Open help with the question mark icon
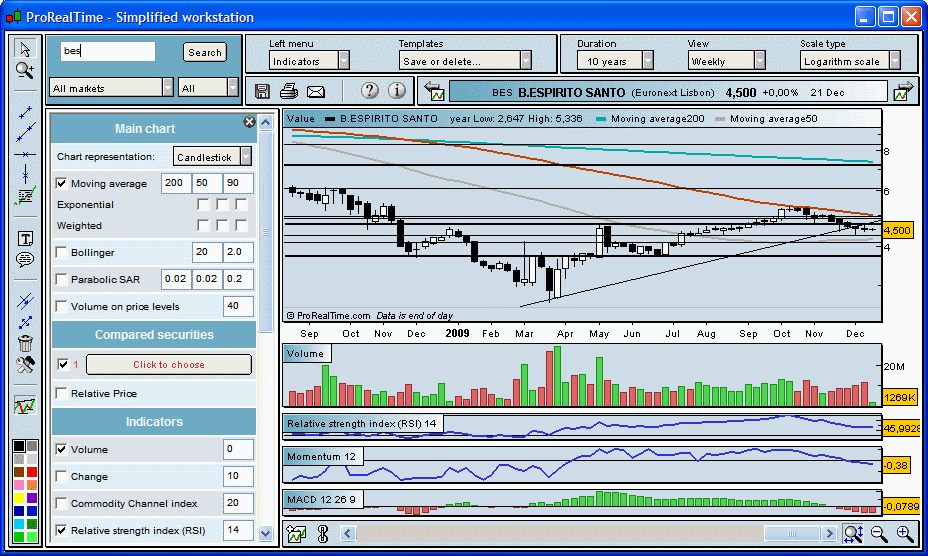This screenshot has width=928, height=556. (x=370, y=91)
